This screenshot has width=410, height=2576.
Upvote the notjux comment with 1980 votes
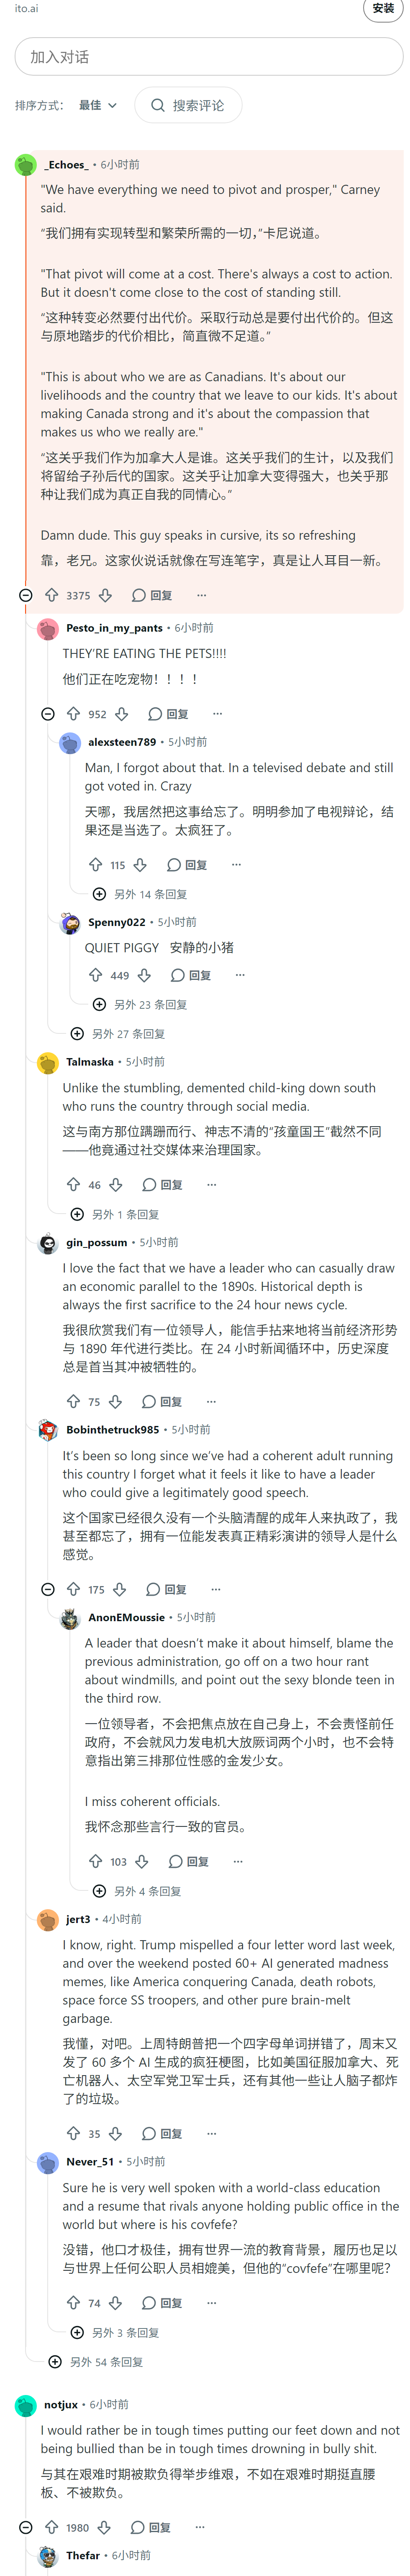[x=52, y=2519]
